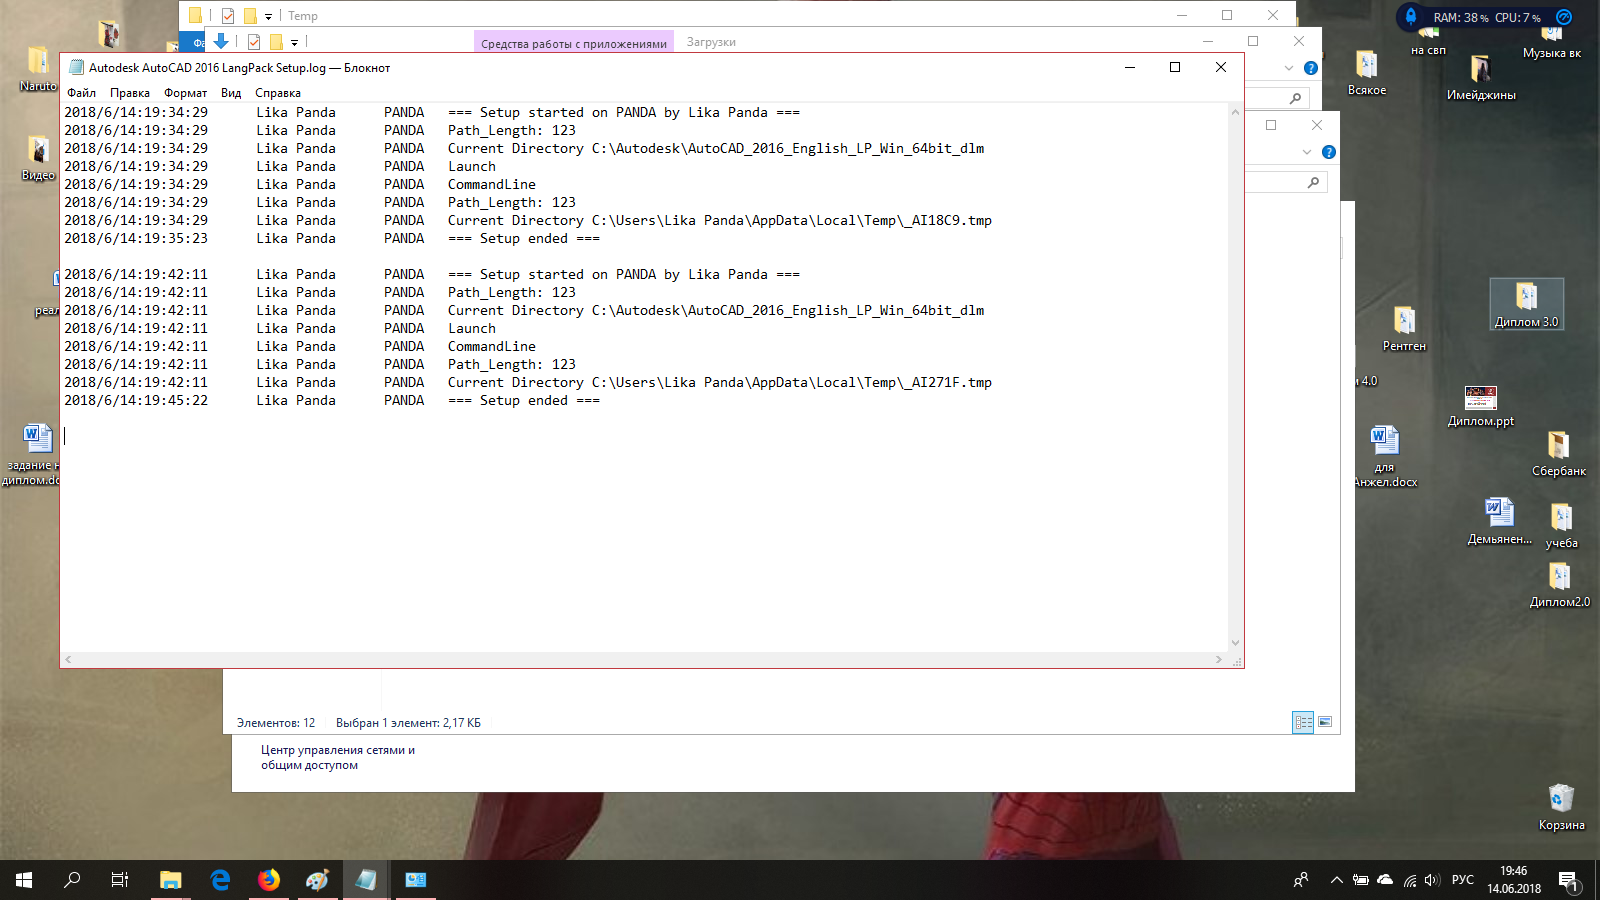Open quick access toolbar dropdown in Temp window

(268, 17)
